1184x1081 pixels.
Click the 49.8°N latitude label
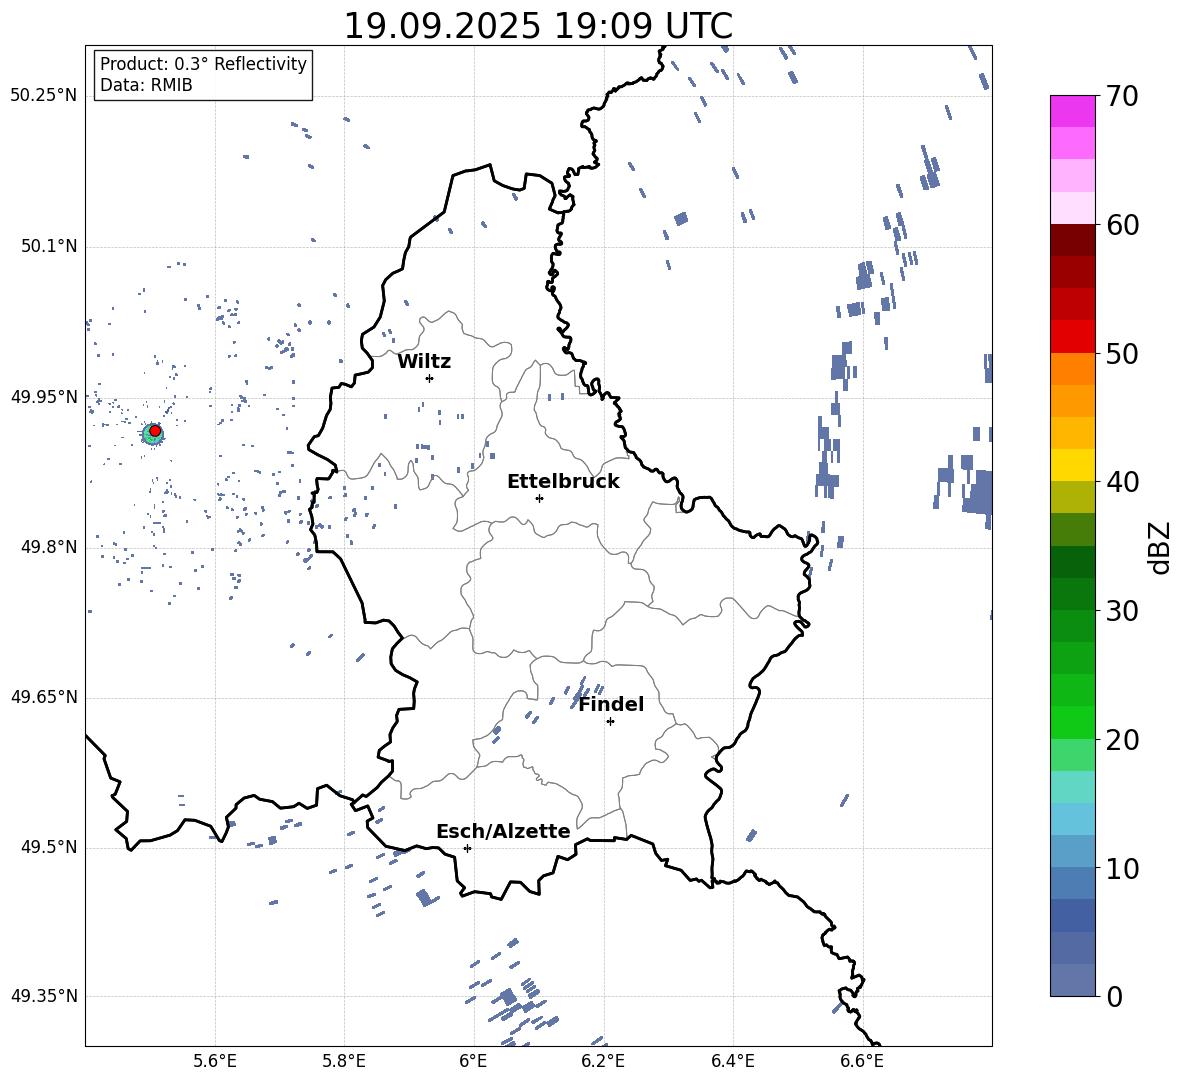[49, 547]
